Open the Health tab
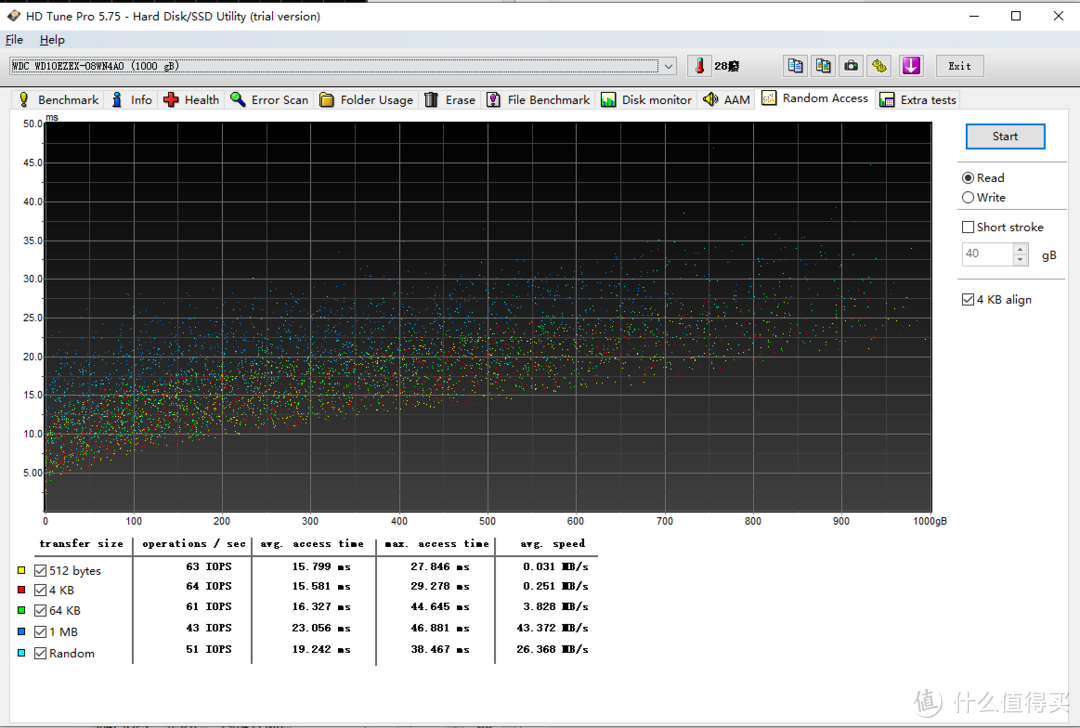This screenshot has height=728, width=1080. (192, 100)
